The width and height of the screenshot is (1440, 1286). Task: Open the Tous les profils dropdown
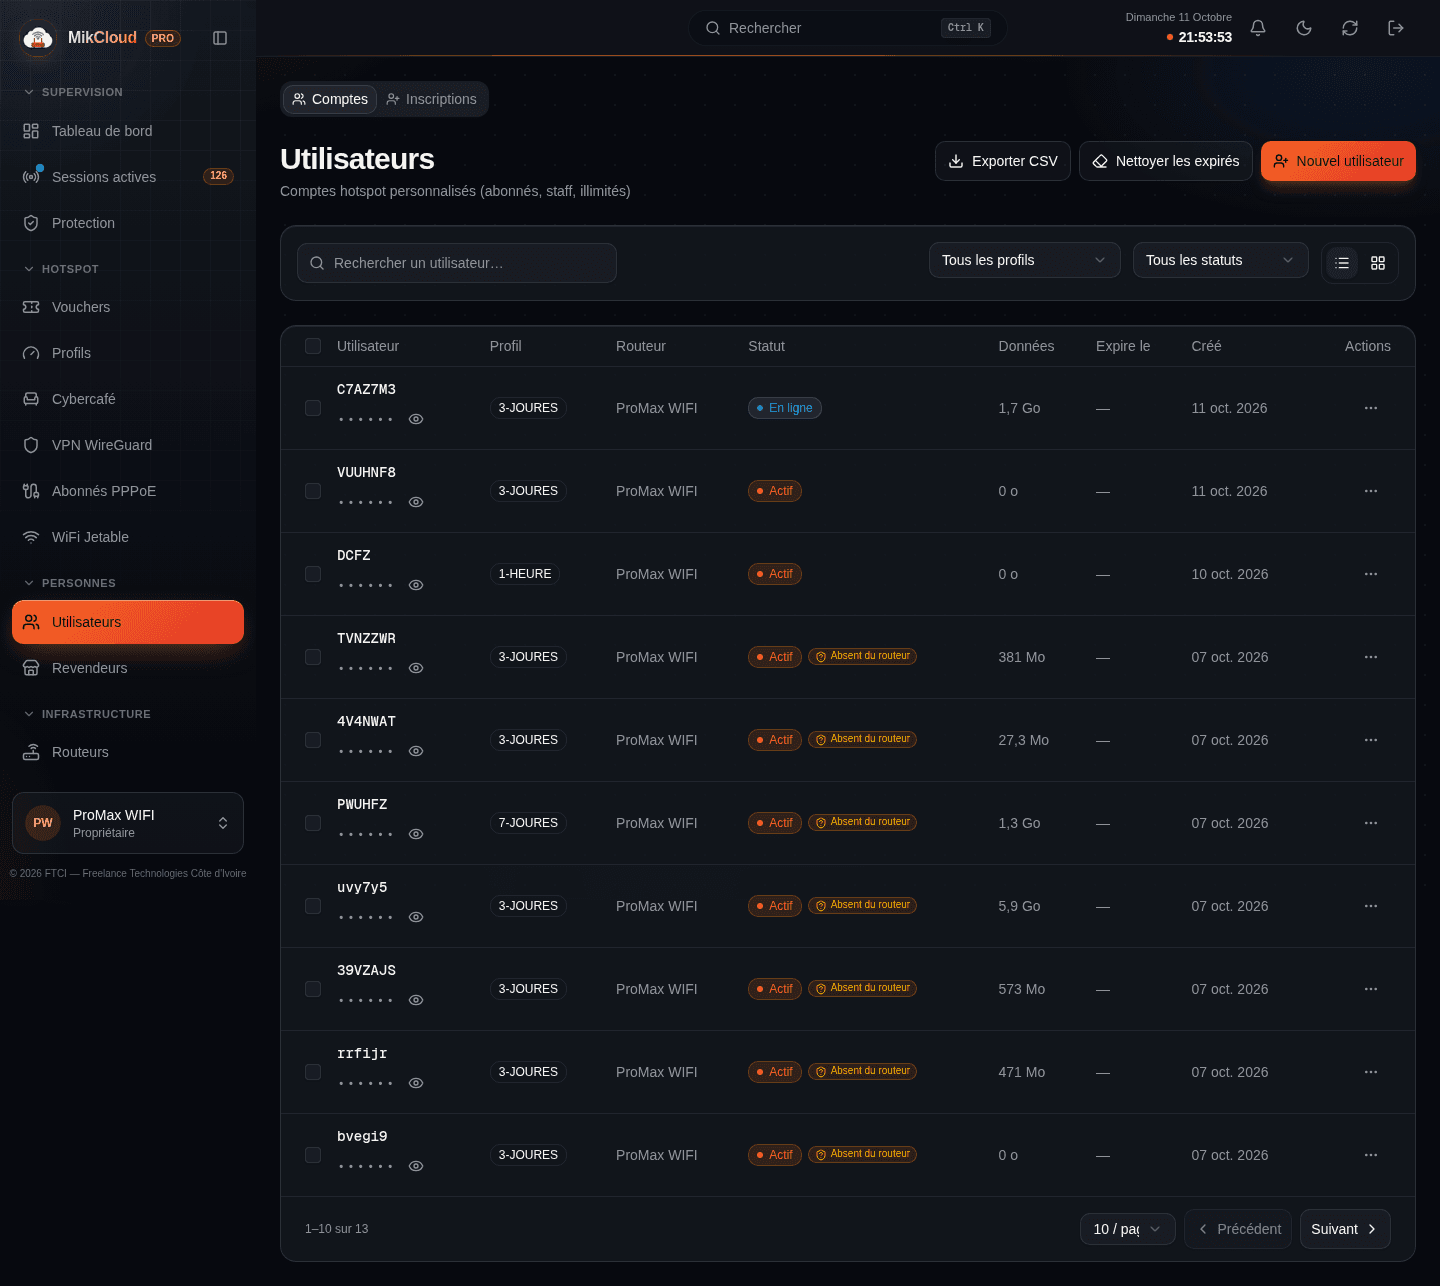click(x=1025, y=260)
